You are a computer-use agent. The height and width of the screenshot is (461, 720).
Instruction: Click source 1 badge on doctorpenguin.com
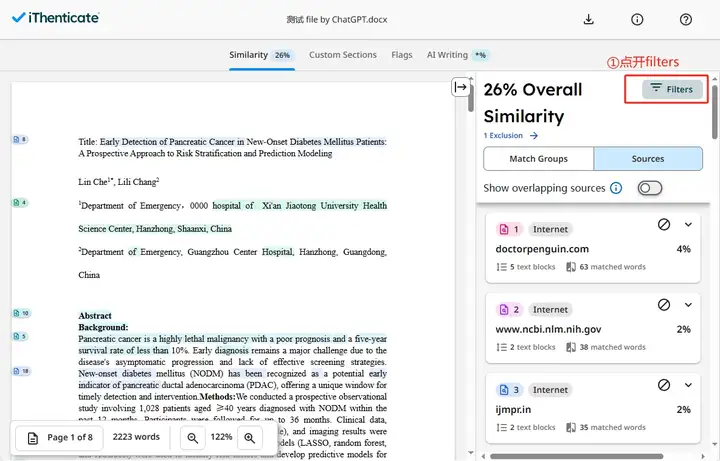point(510,229)
